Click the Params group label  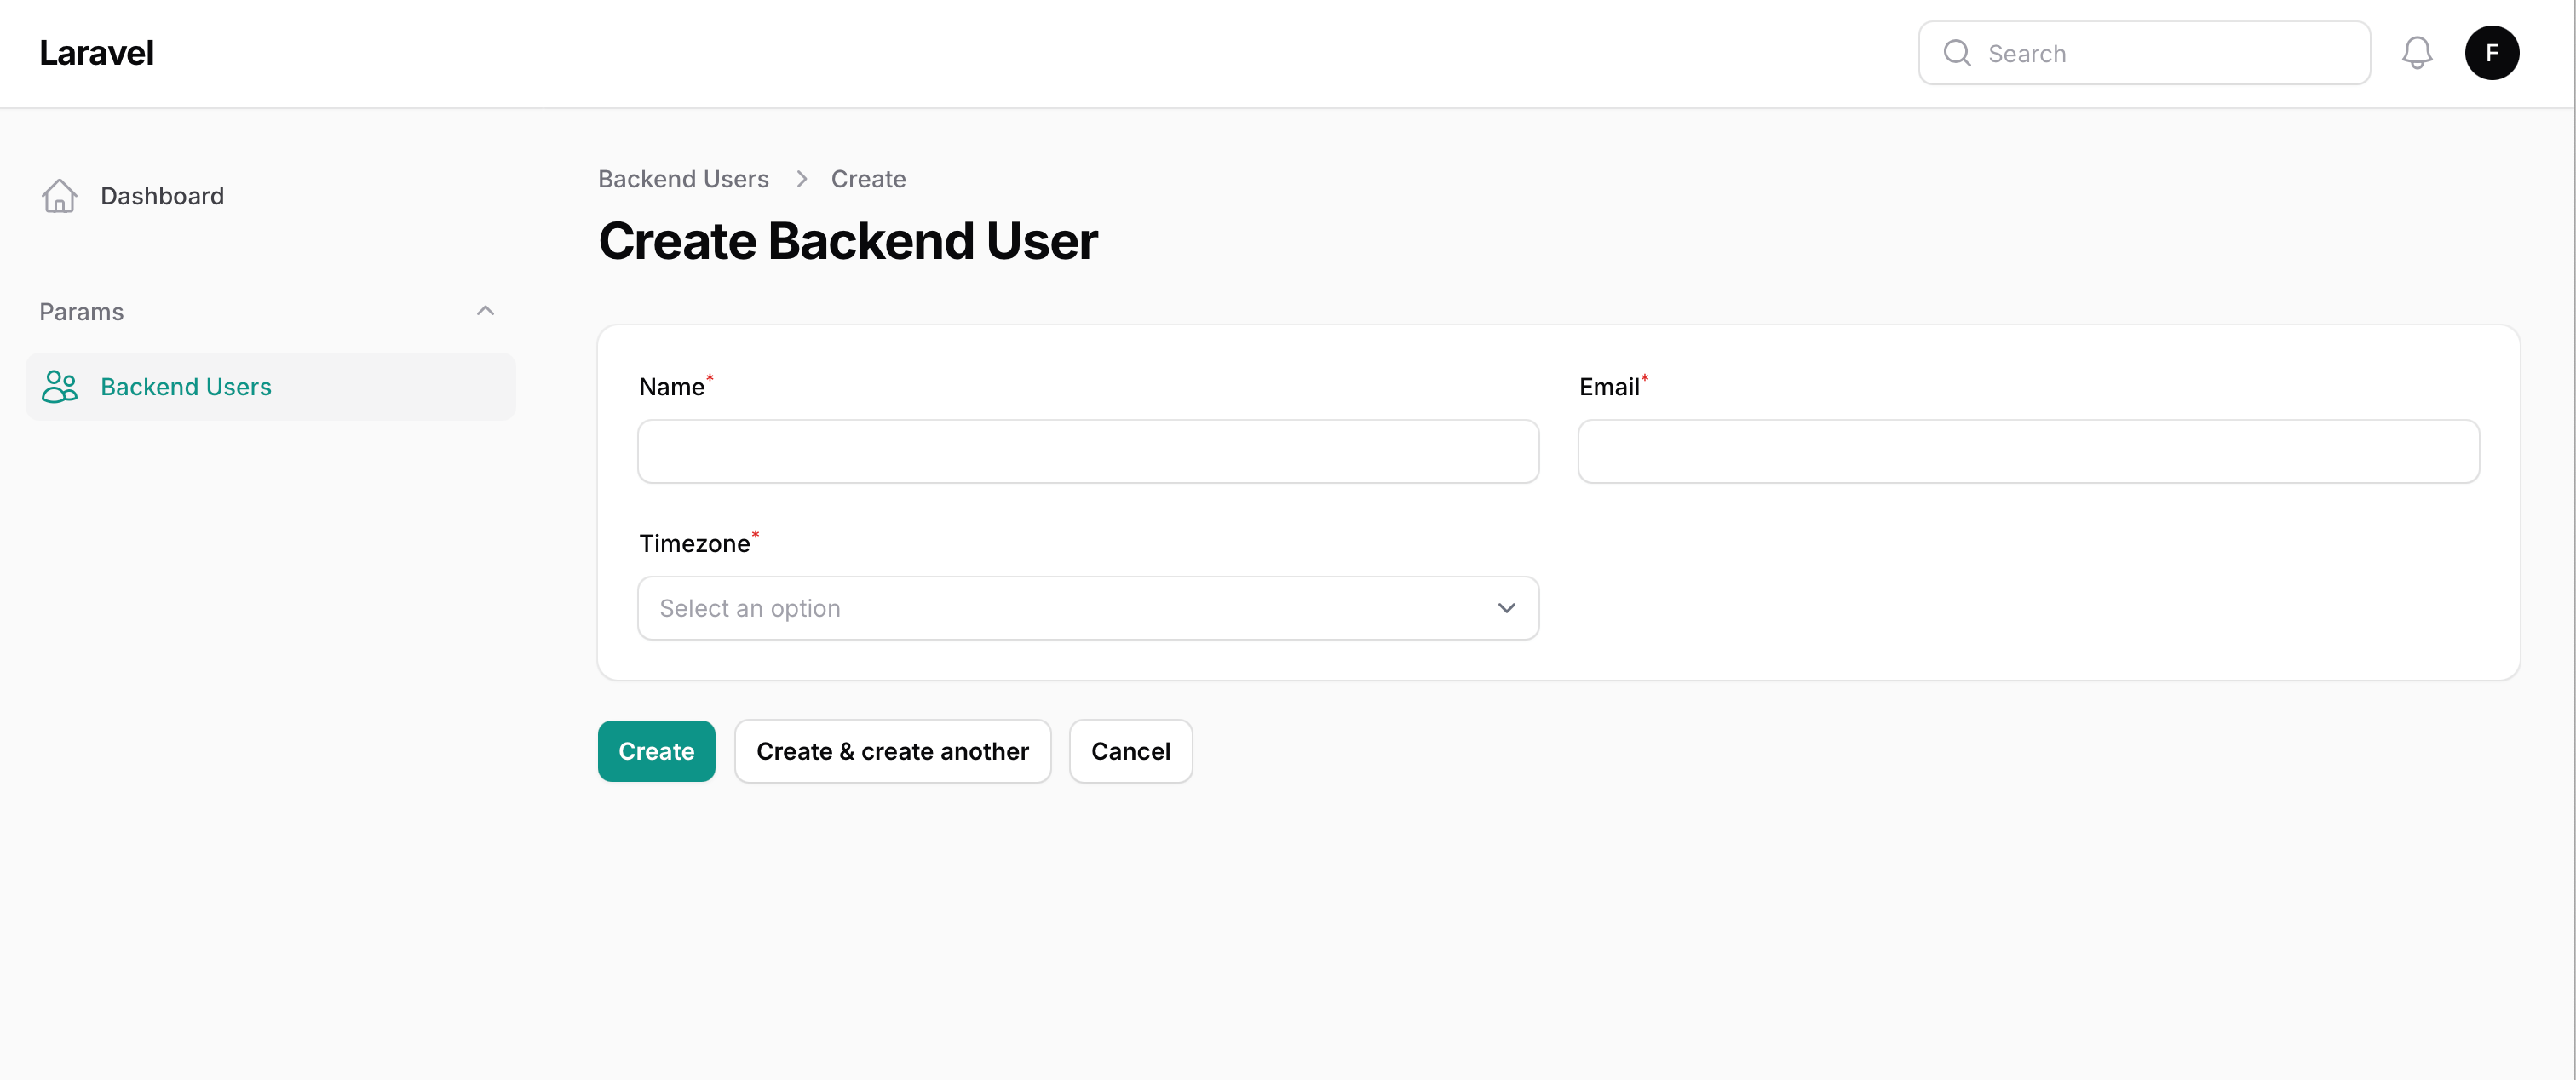[x=81, y=312]
